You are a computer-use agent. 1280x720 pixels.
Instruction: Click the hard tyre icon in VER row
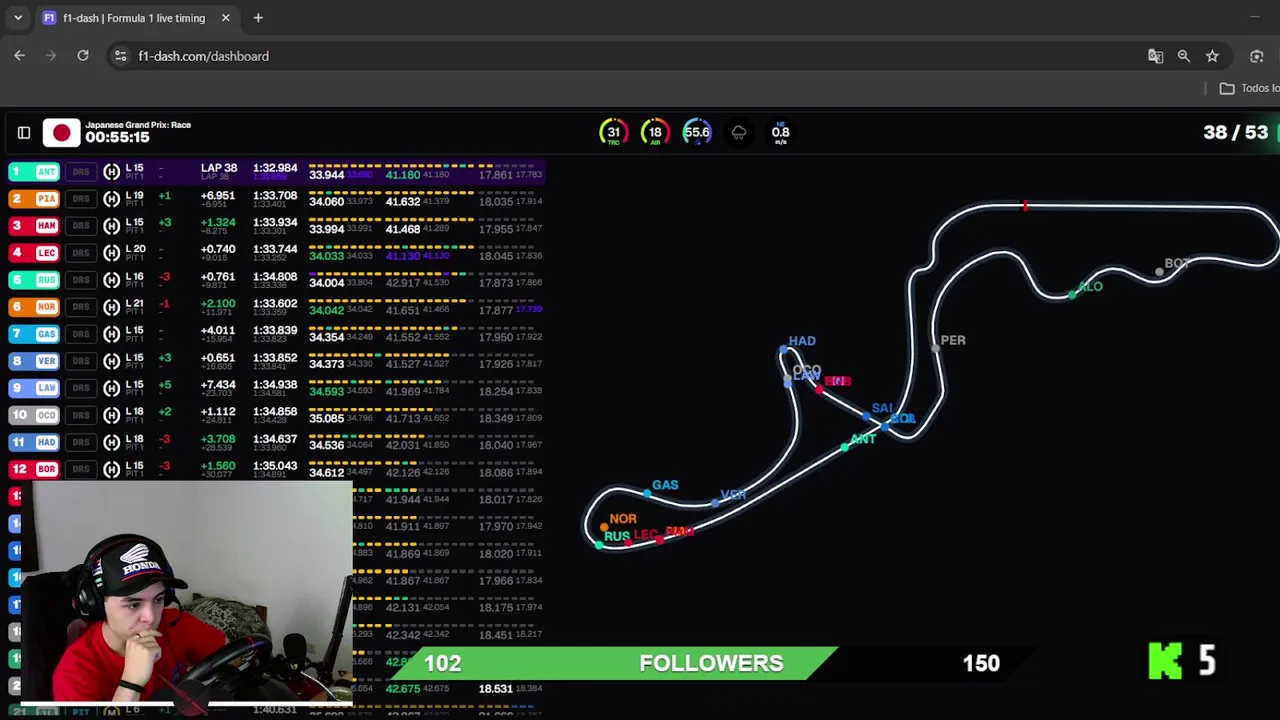pyautogui.click(x=111, y=361)
